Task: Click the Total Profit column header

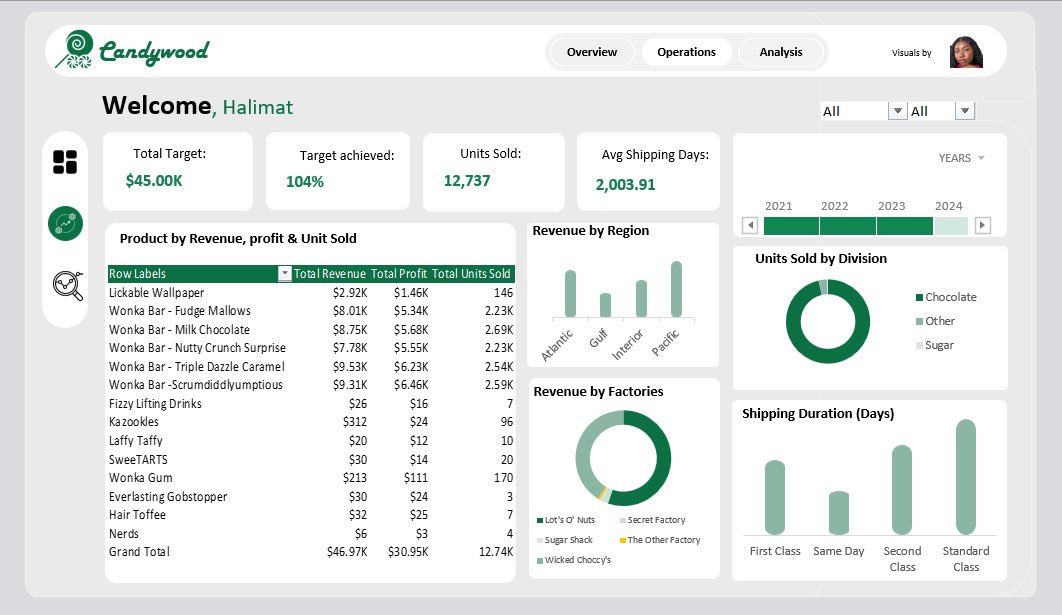Action: click(x=399, y=274)
